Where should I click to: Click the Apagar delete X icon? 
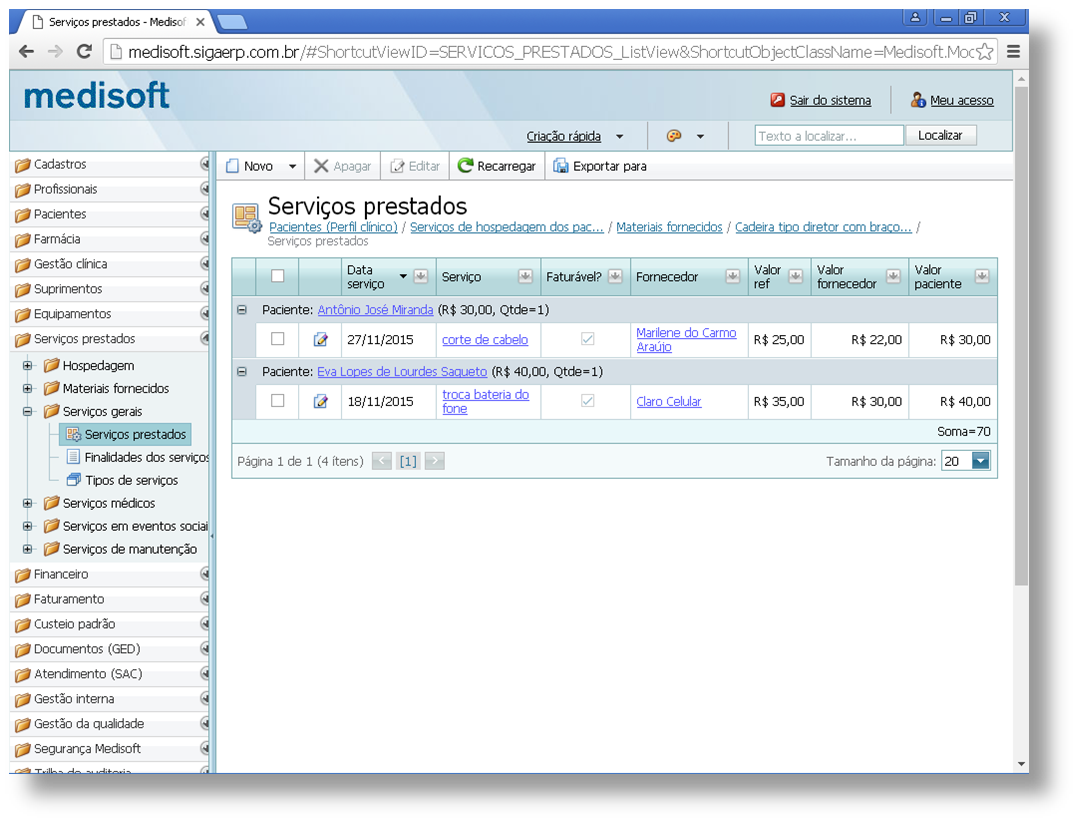[x=321, y=166]
